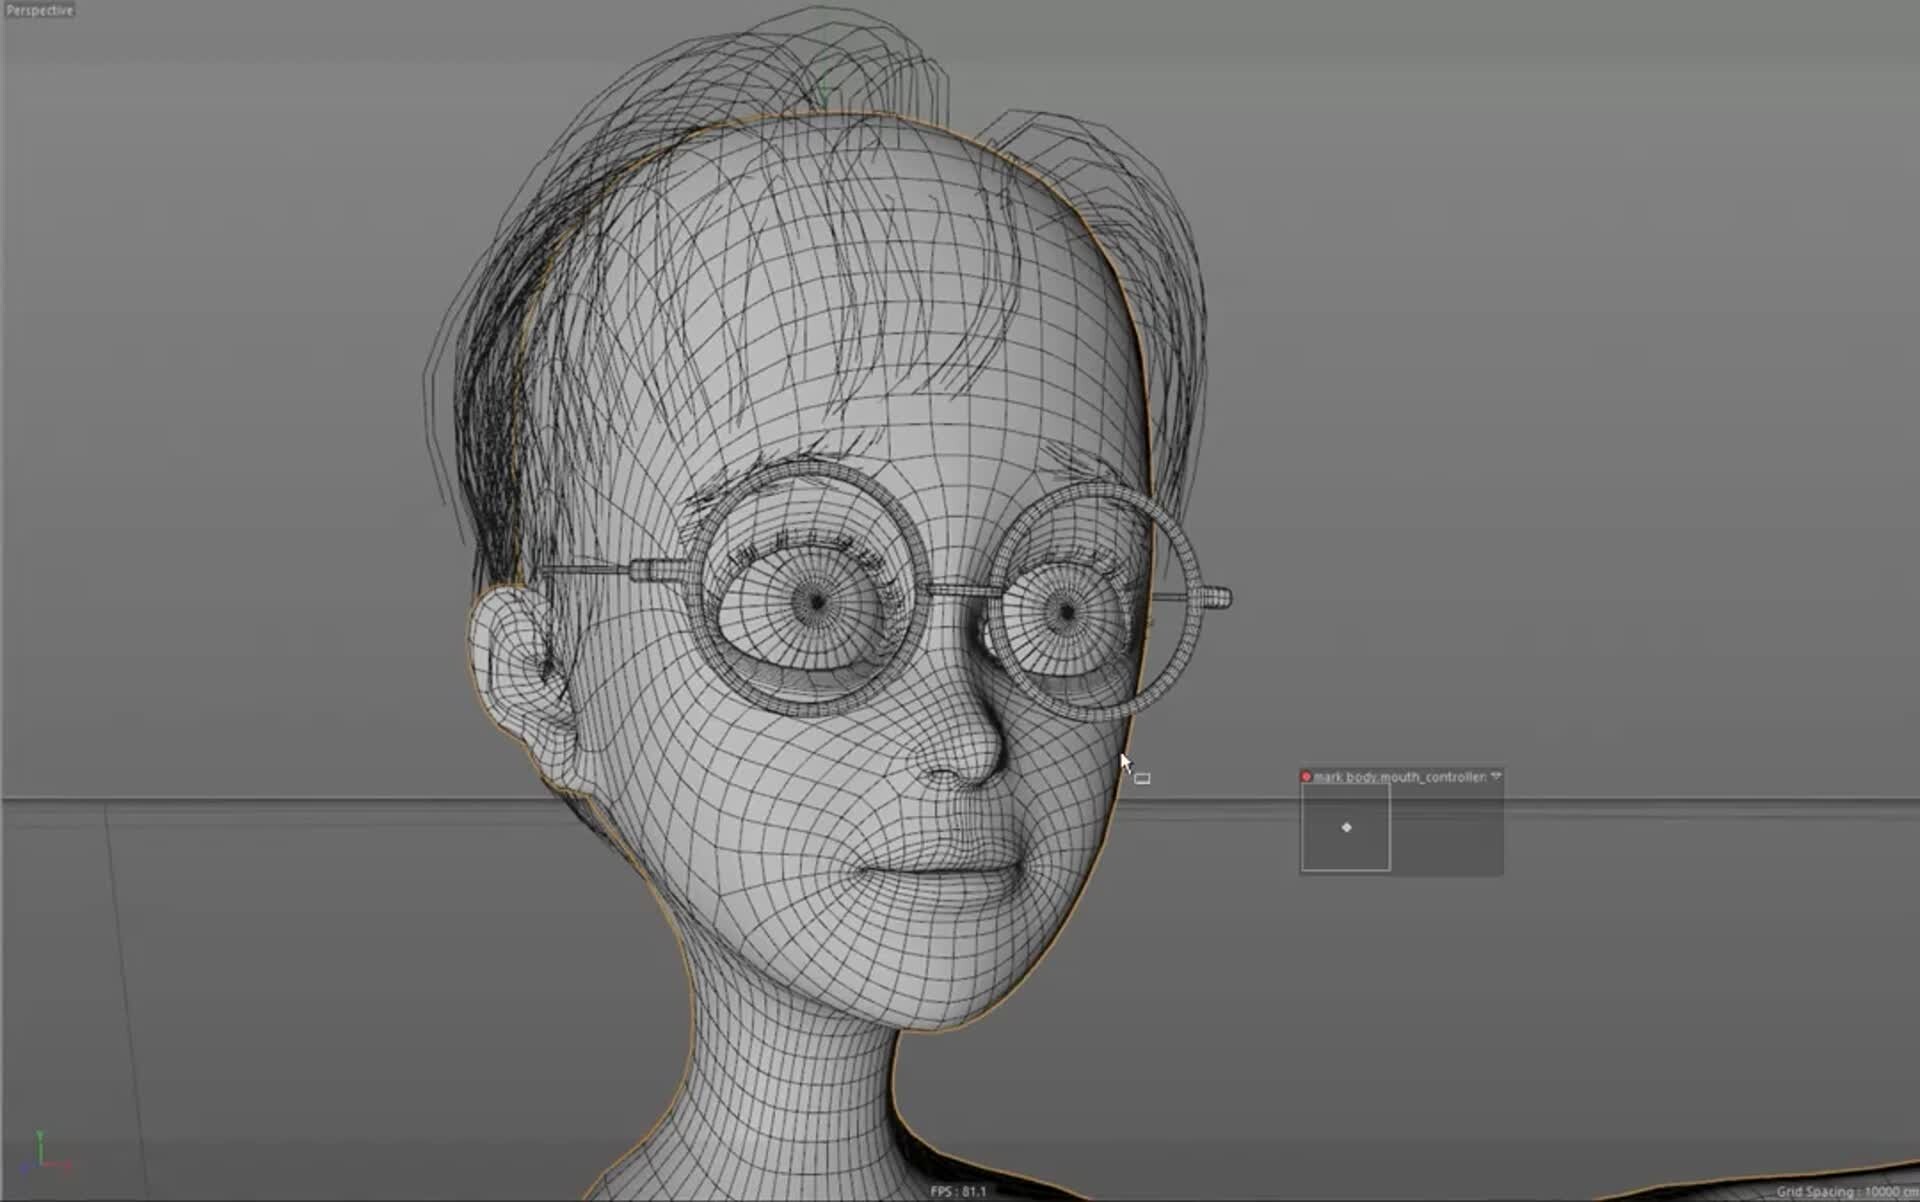Click the axis orientation gizmo at bottom left
Image resolution: width=1920 pixels, height=1202 pixels.
pos(40,1148)
